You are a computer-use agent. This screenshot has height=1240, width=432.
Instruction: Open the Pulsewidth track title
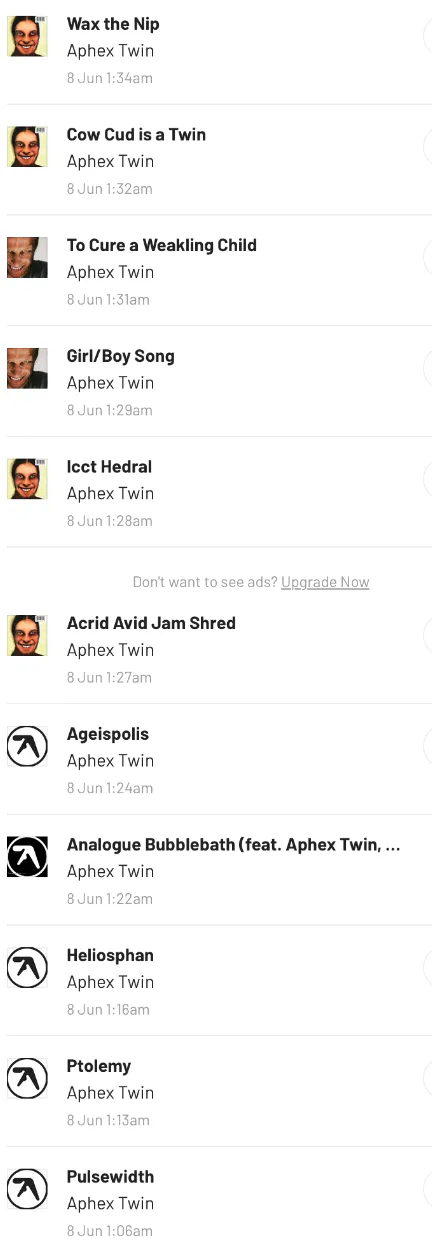coord(110,1177)
